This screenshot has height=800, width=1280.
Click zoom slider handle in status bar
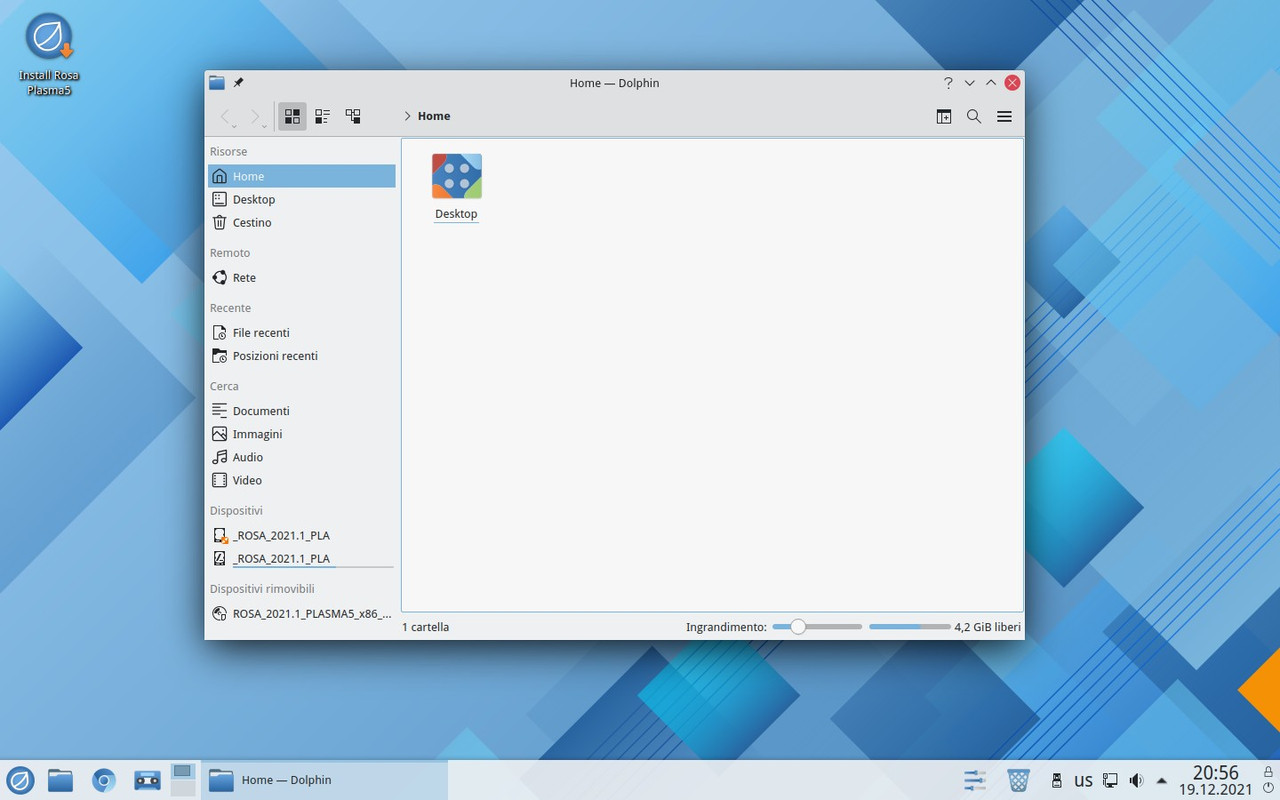798,627
